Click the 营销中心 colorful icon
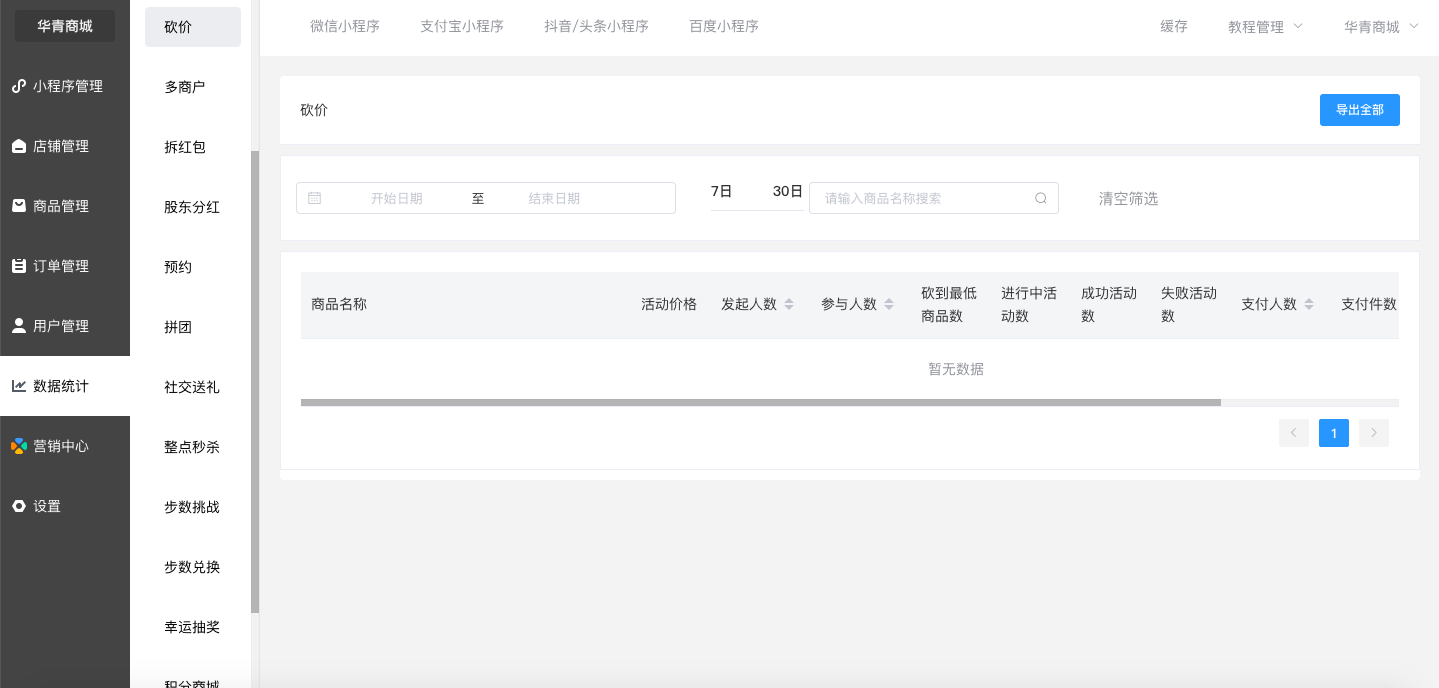Screen dimensions: 1439x688 click(x=19, y=446)
